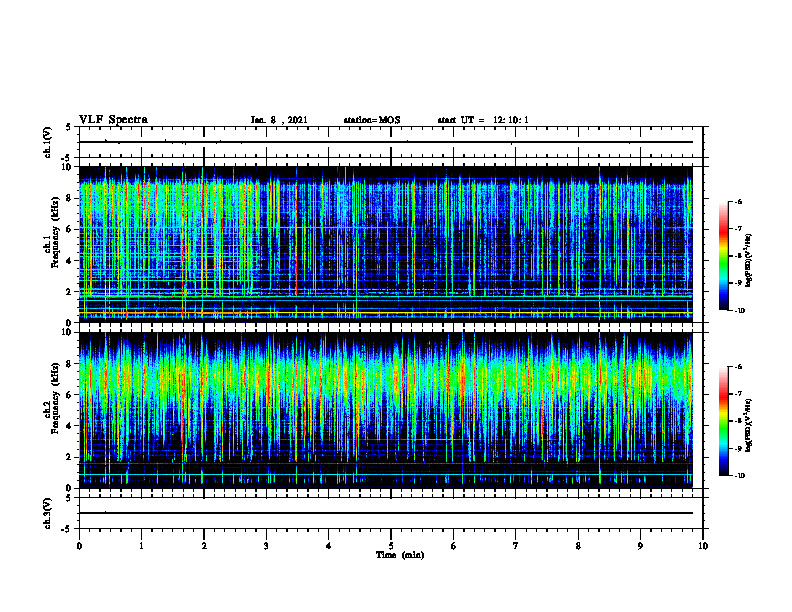Click the ch.1 spectrogram panel
The height and width of the screenshot is (612, 792).
[x=386, y=244]
